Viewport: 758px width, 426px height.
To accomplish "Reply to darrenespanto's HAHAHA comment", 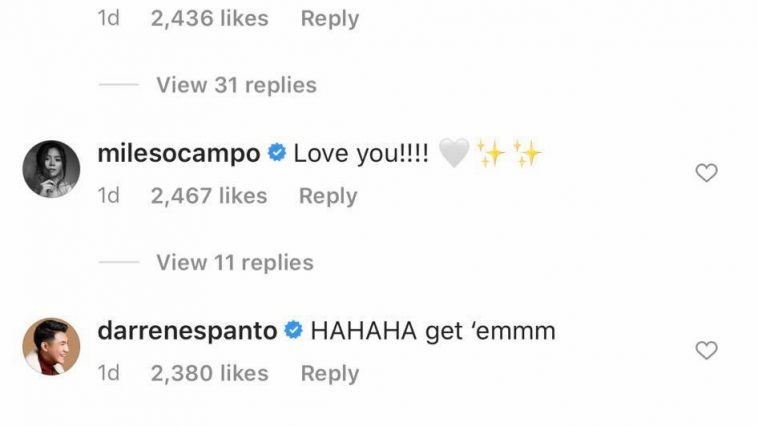I will click(x=330, y=374).
